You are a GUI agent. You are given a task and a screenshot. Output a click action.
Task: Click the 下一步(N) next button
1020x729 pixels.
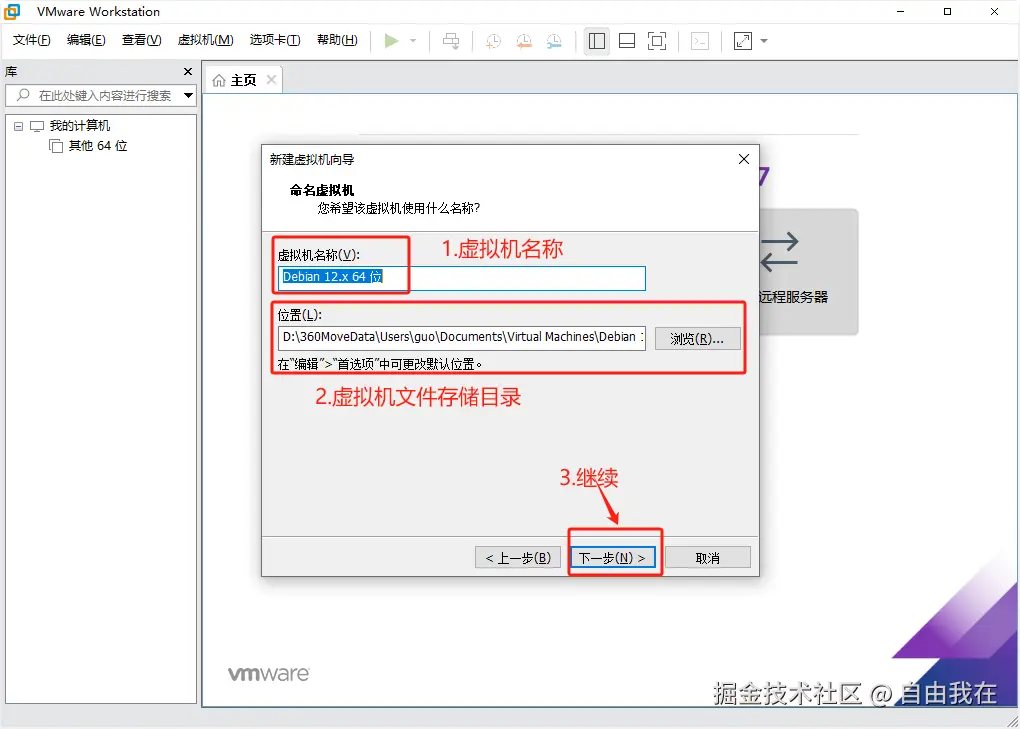pyautogui.click(x=612, y=558)
